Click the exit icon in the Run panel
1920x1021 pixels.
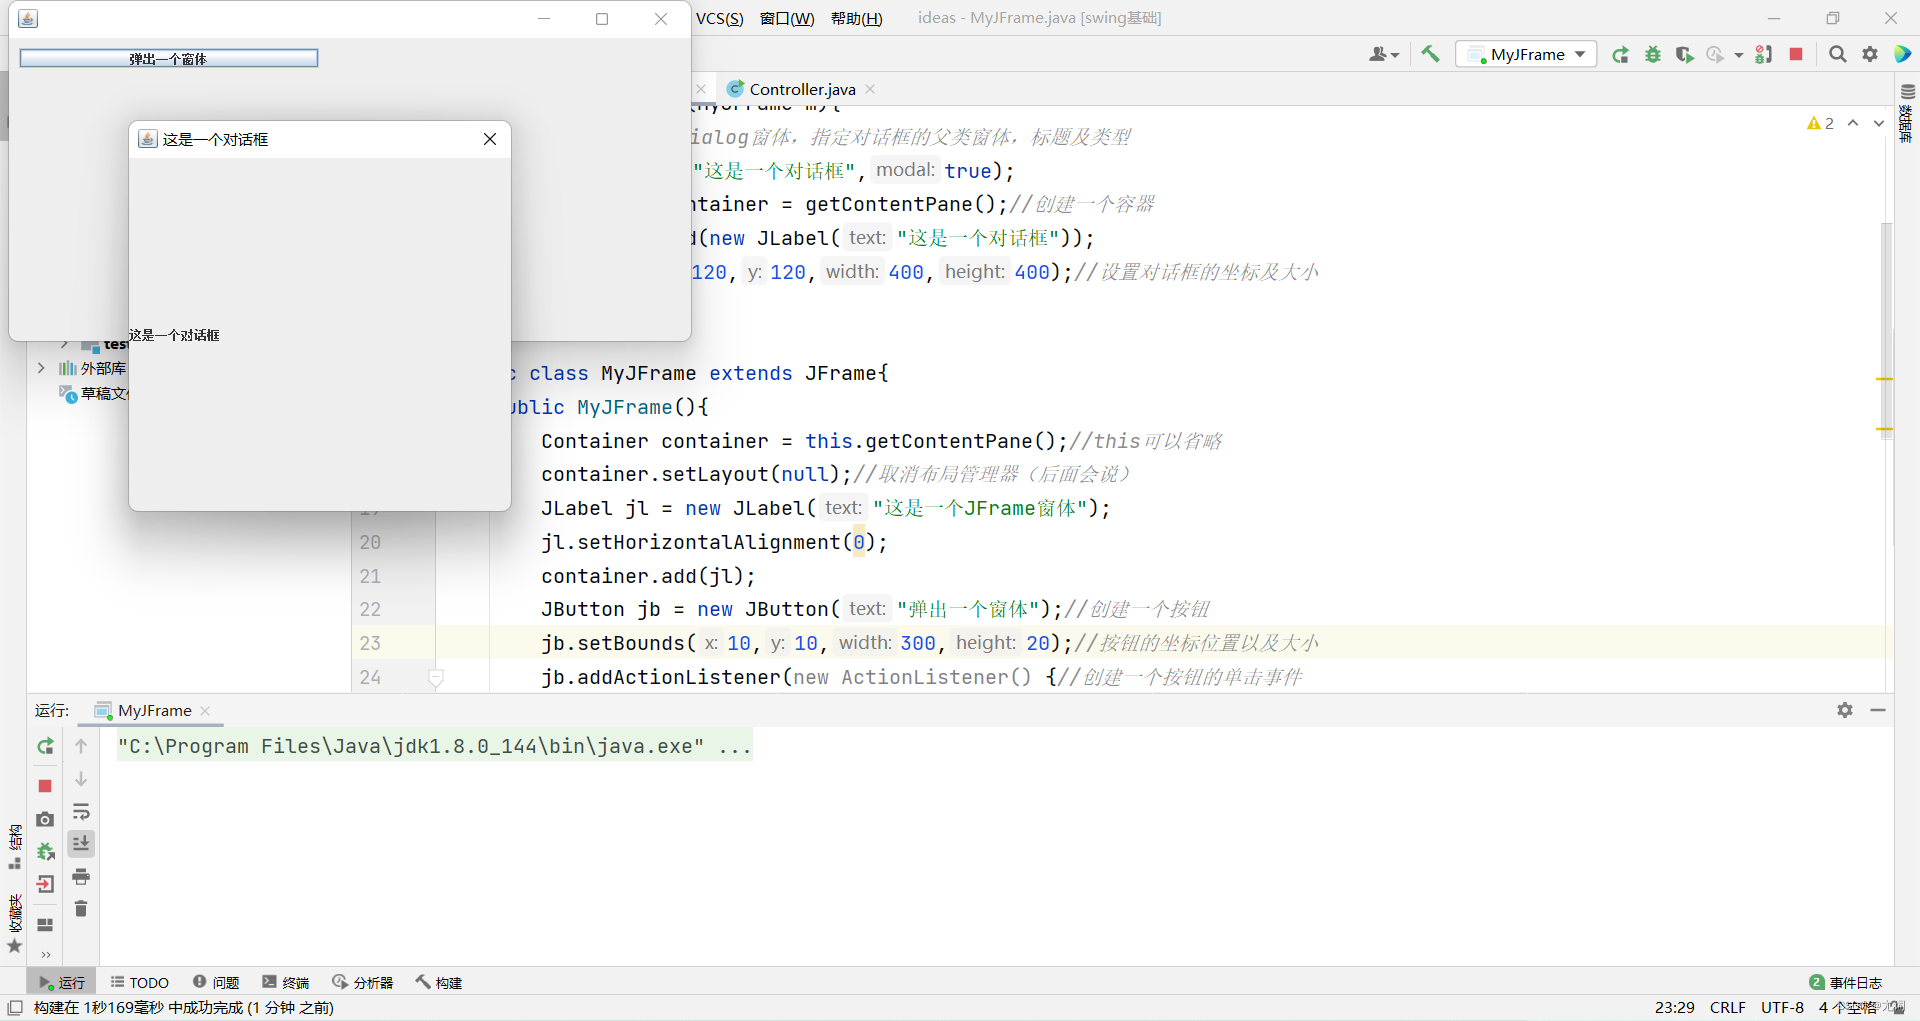point(45,884)
